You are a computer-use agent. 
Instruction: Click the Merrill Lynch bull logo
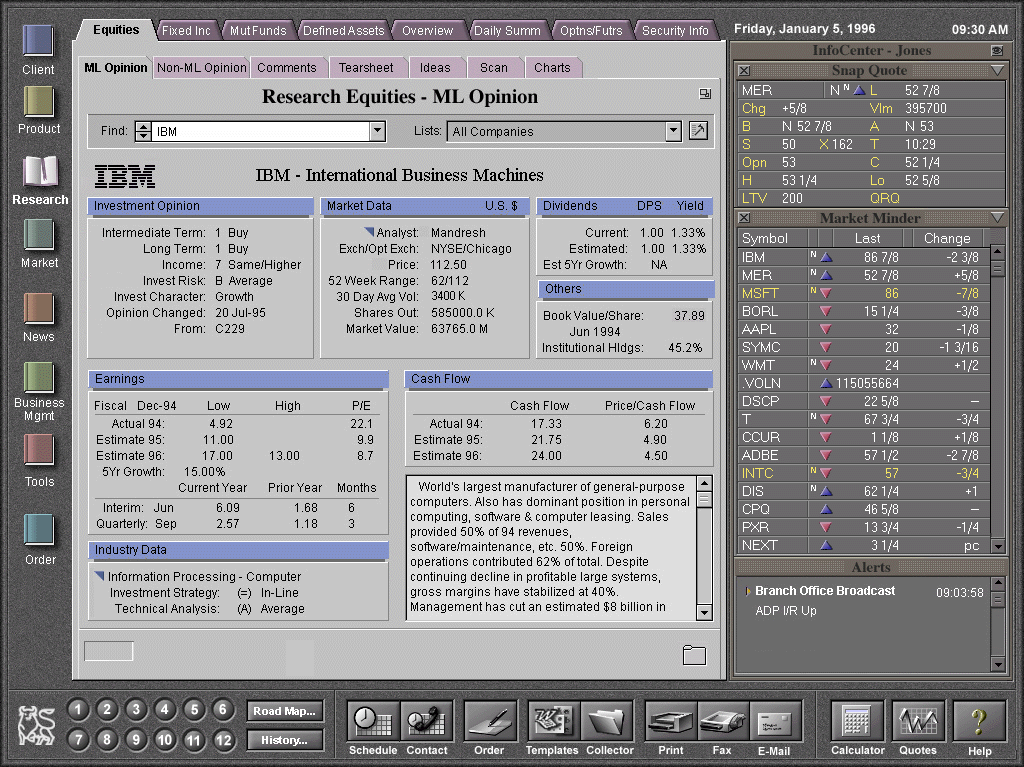click(x=36, y=725)
